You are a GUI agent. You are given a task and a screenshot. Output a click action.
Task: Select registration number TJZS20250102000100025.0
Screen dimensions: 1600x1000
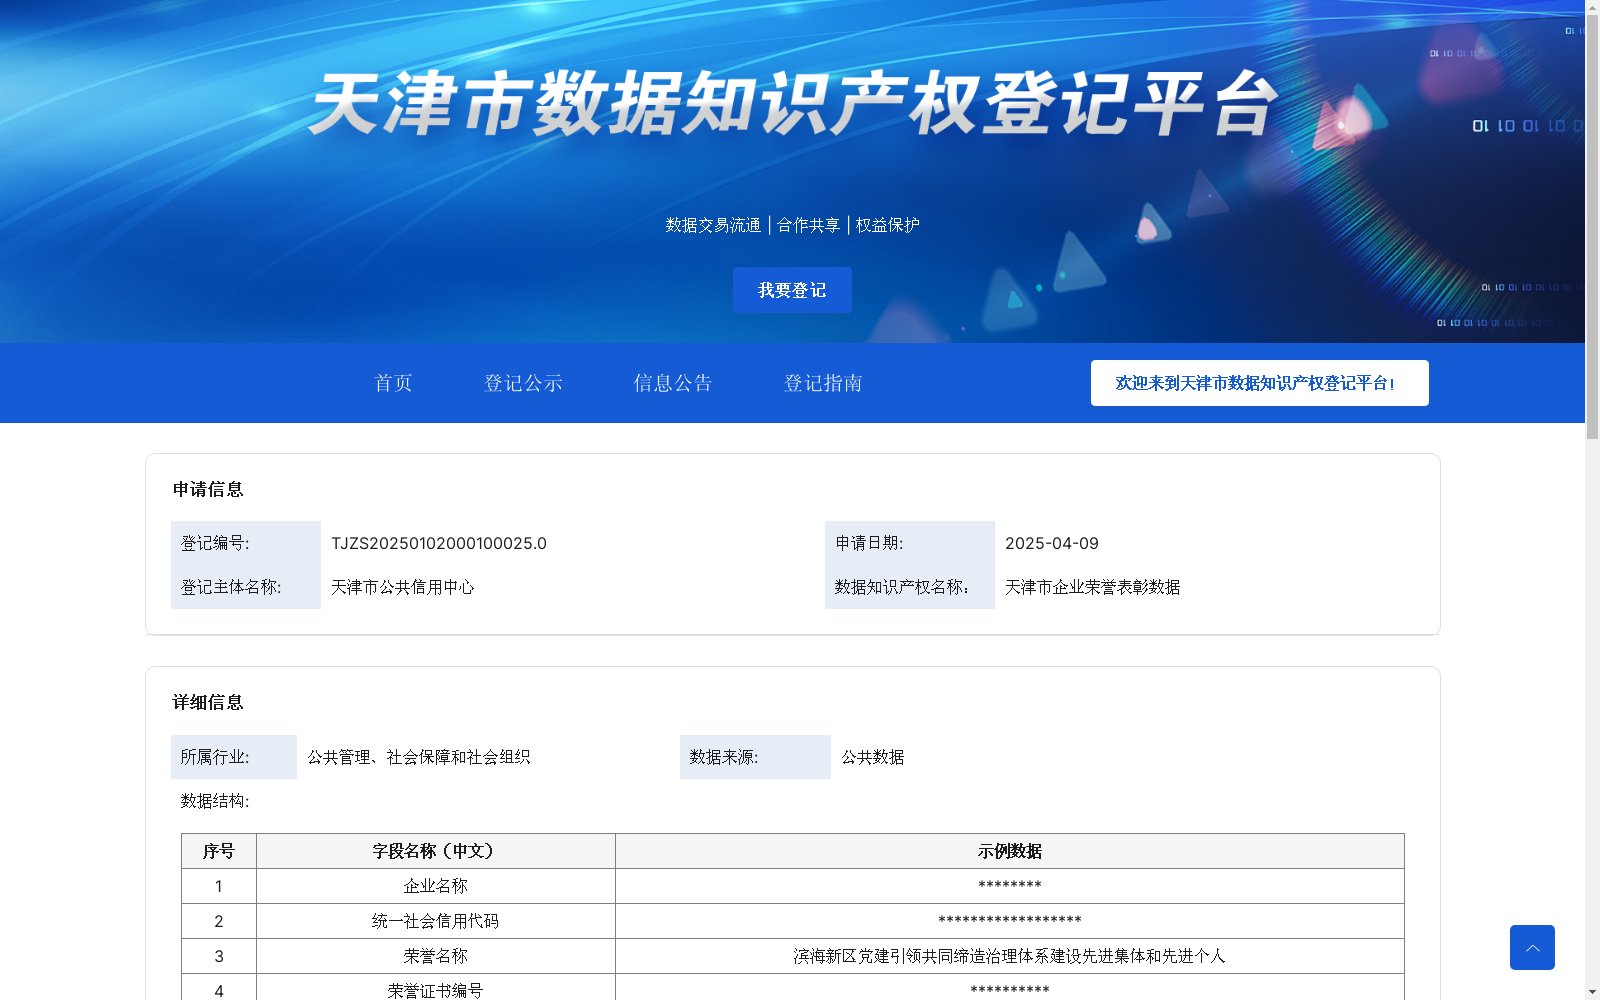439,543
